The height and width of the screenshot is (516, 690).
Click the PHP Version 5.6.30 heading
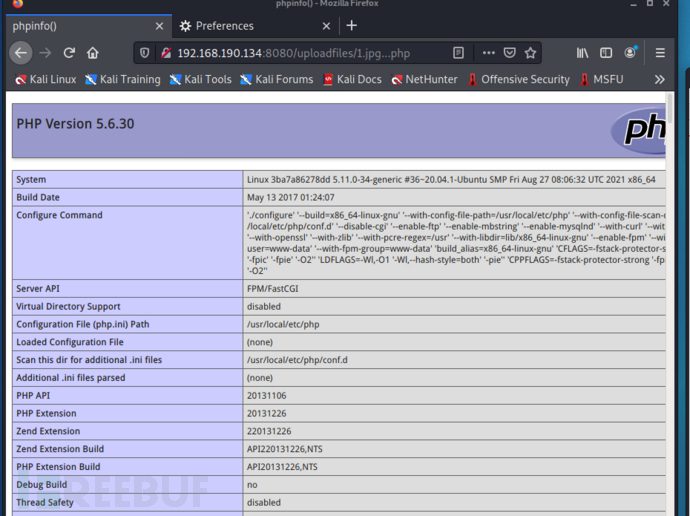click(x=75, y=124)
